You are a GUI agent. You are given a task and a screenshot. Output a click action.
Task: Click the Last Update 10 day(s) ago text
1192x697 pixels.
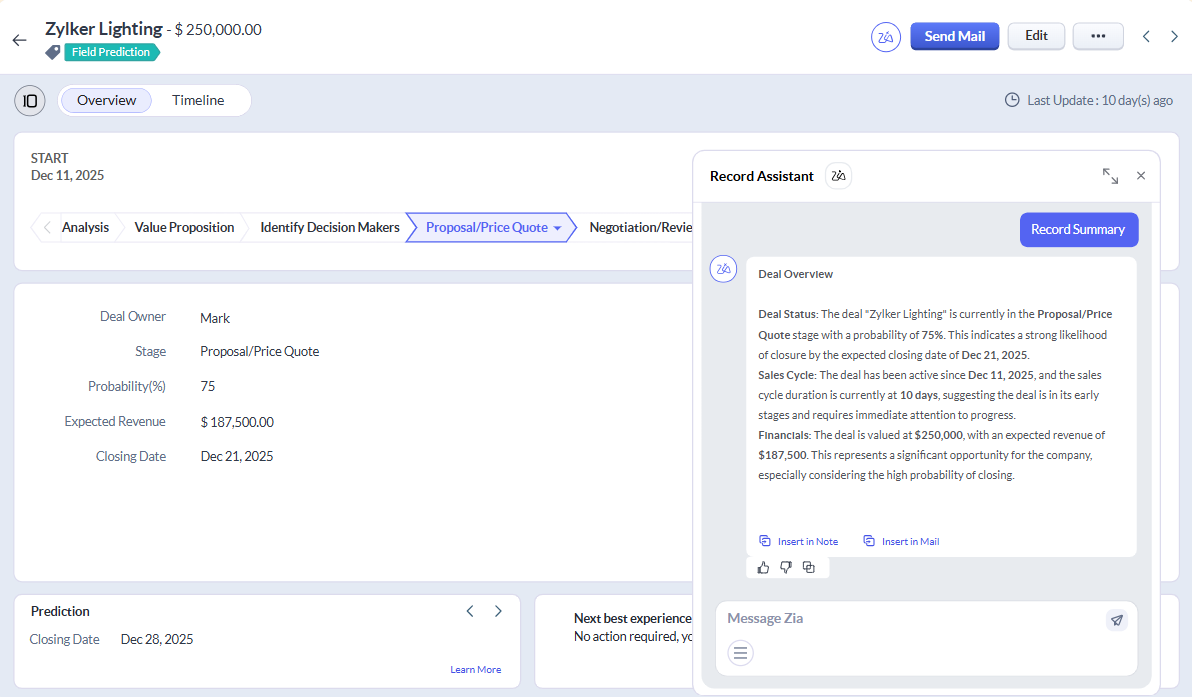click(1100, 100)
